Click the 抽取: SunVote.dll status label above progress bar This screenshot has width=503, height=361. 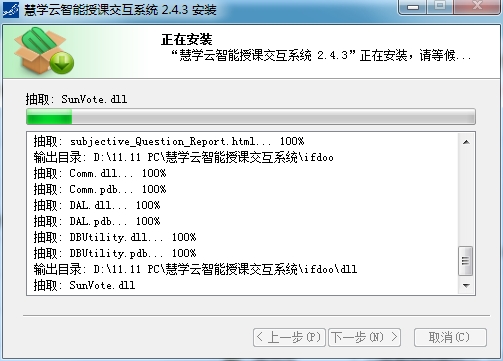point(76,99)
